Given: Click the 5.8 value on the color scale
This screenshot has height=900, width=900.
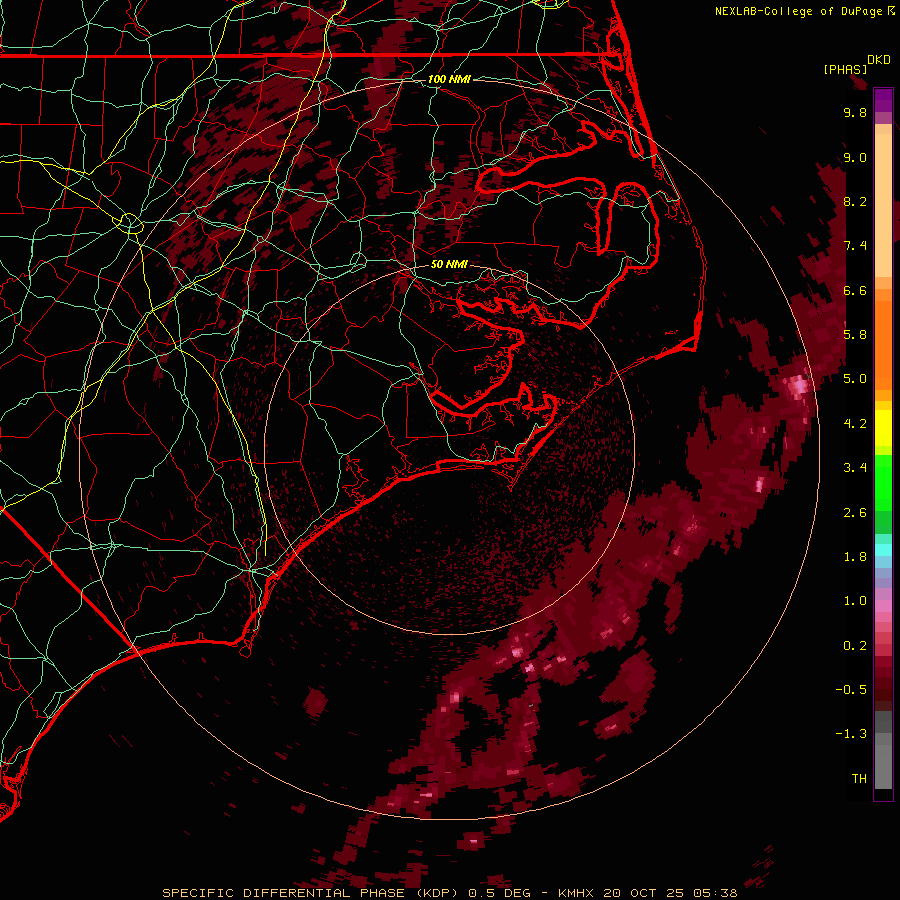Looking at the screenshot, I should (855, 335).
